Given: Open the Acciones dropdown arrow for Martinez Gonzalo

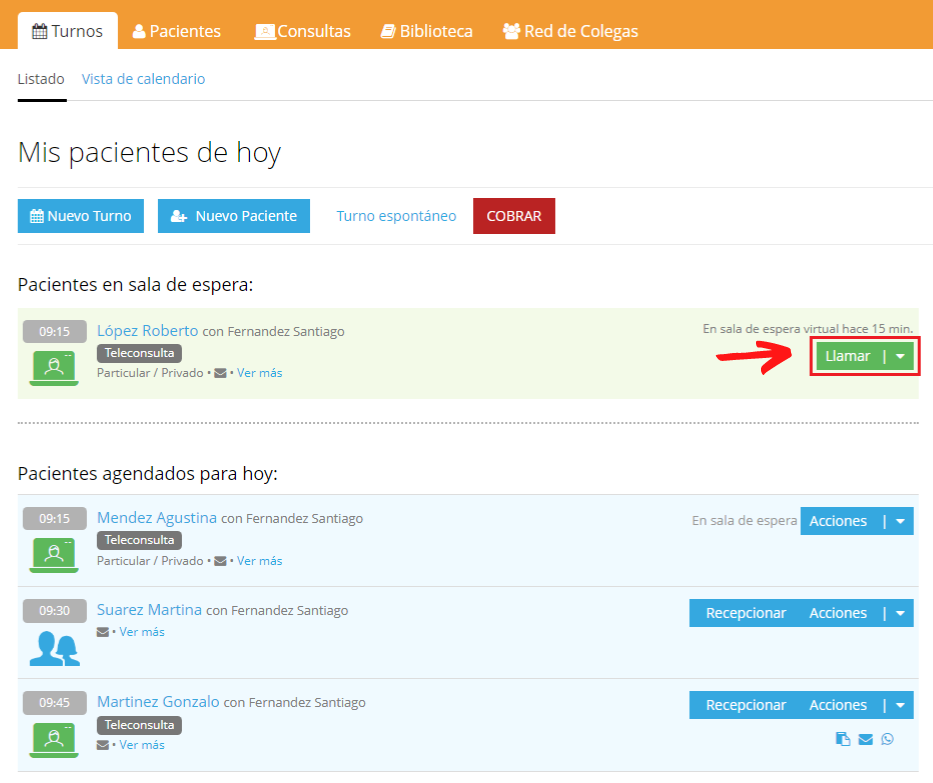Looking at the screenshot, I should 900,705.
